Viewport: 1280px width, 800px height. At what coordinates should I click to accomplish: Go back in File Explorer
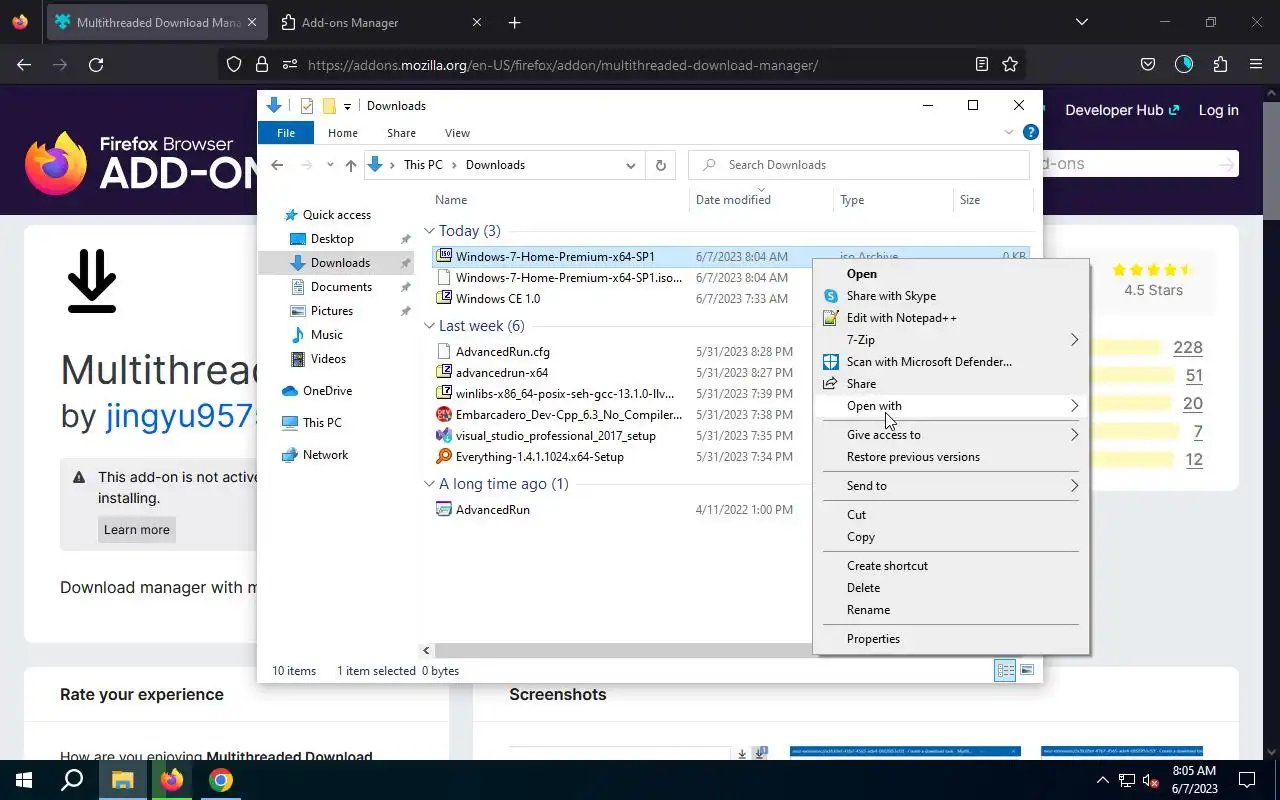tap(278, 165)
